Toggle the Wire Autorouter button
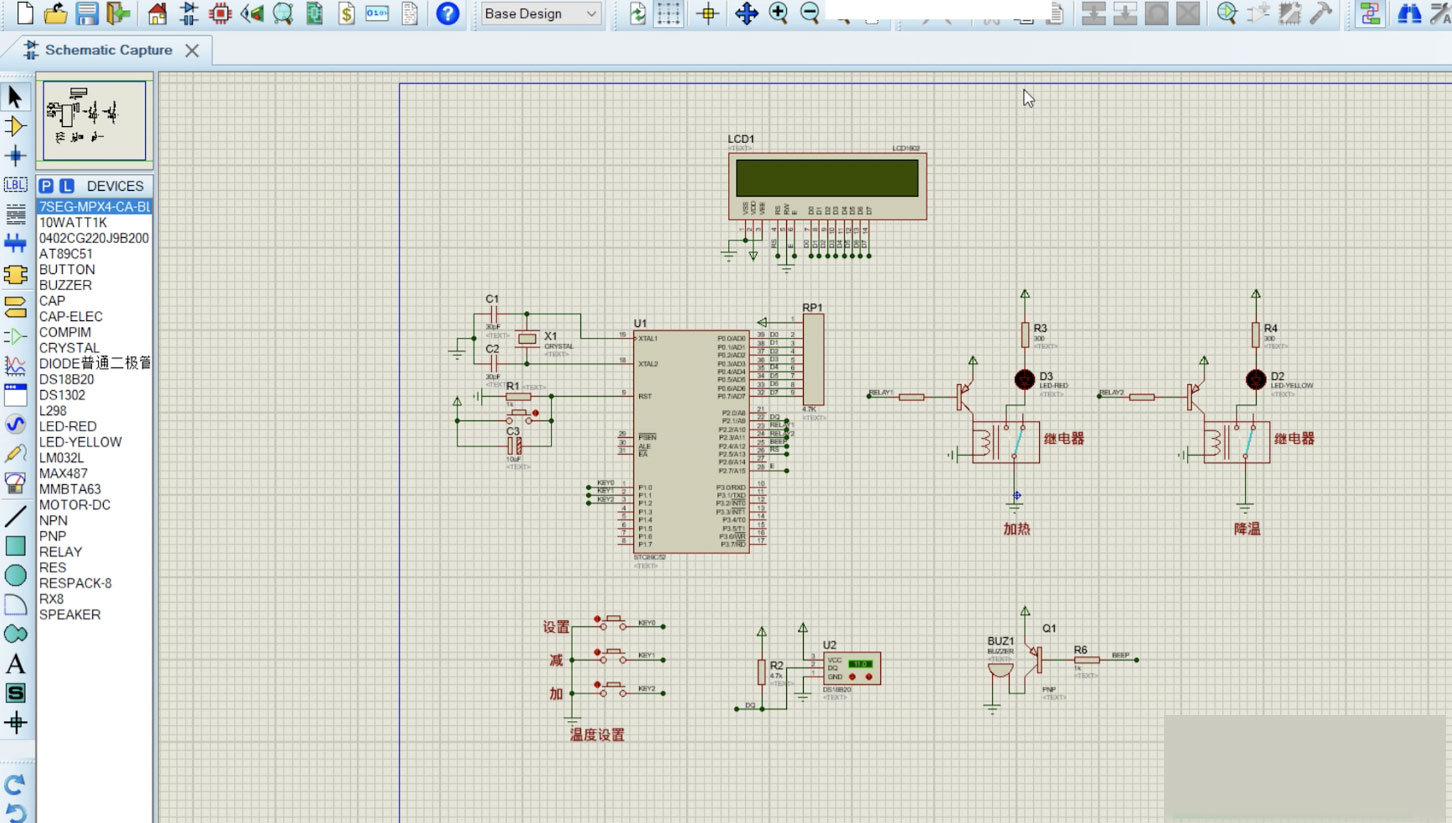 click(x=1370, y=13)
